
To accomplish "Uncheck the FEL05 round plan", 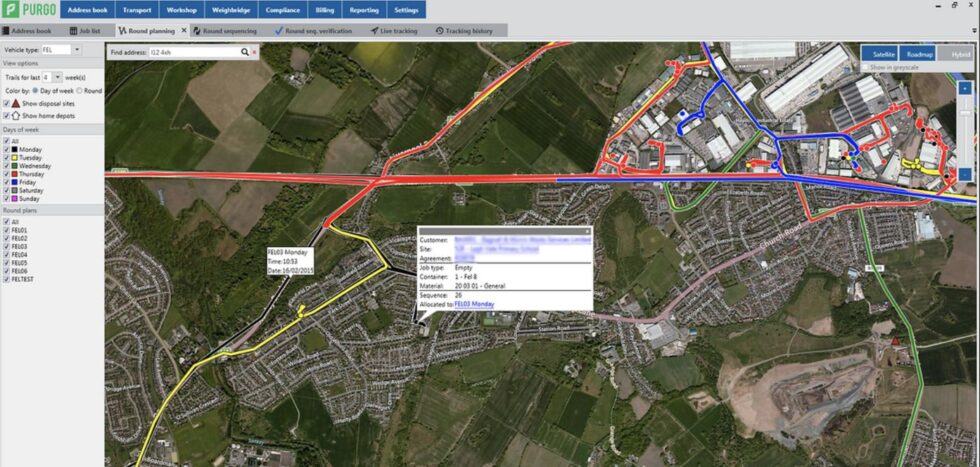I will point(6,263).
